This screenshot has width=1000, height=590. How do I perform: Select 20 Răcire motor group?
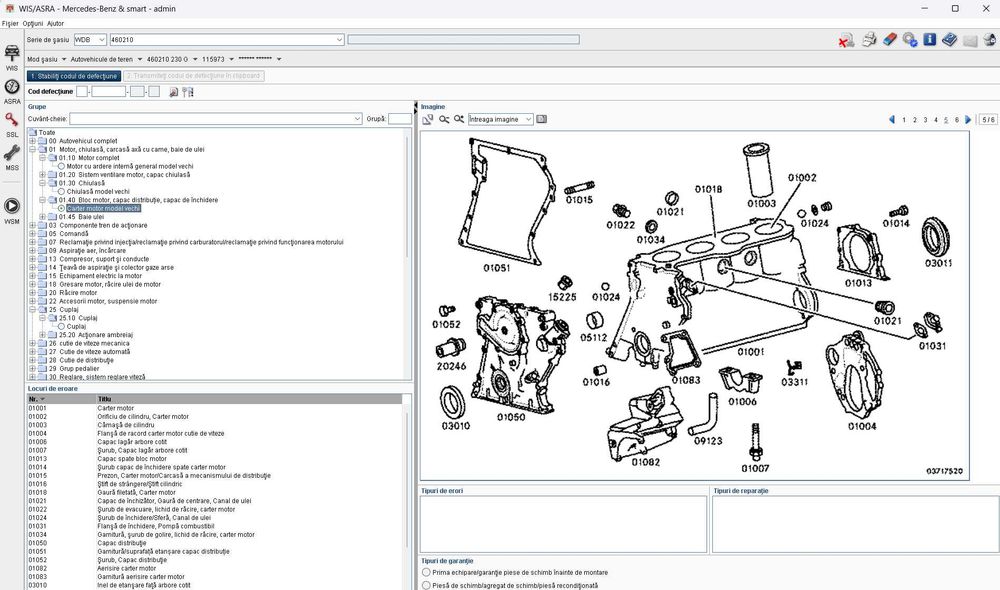click(x=73, y=293)
